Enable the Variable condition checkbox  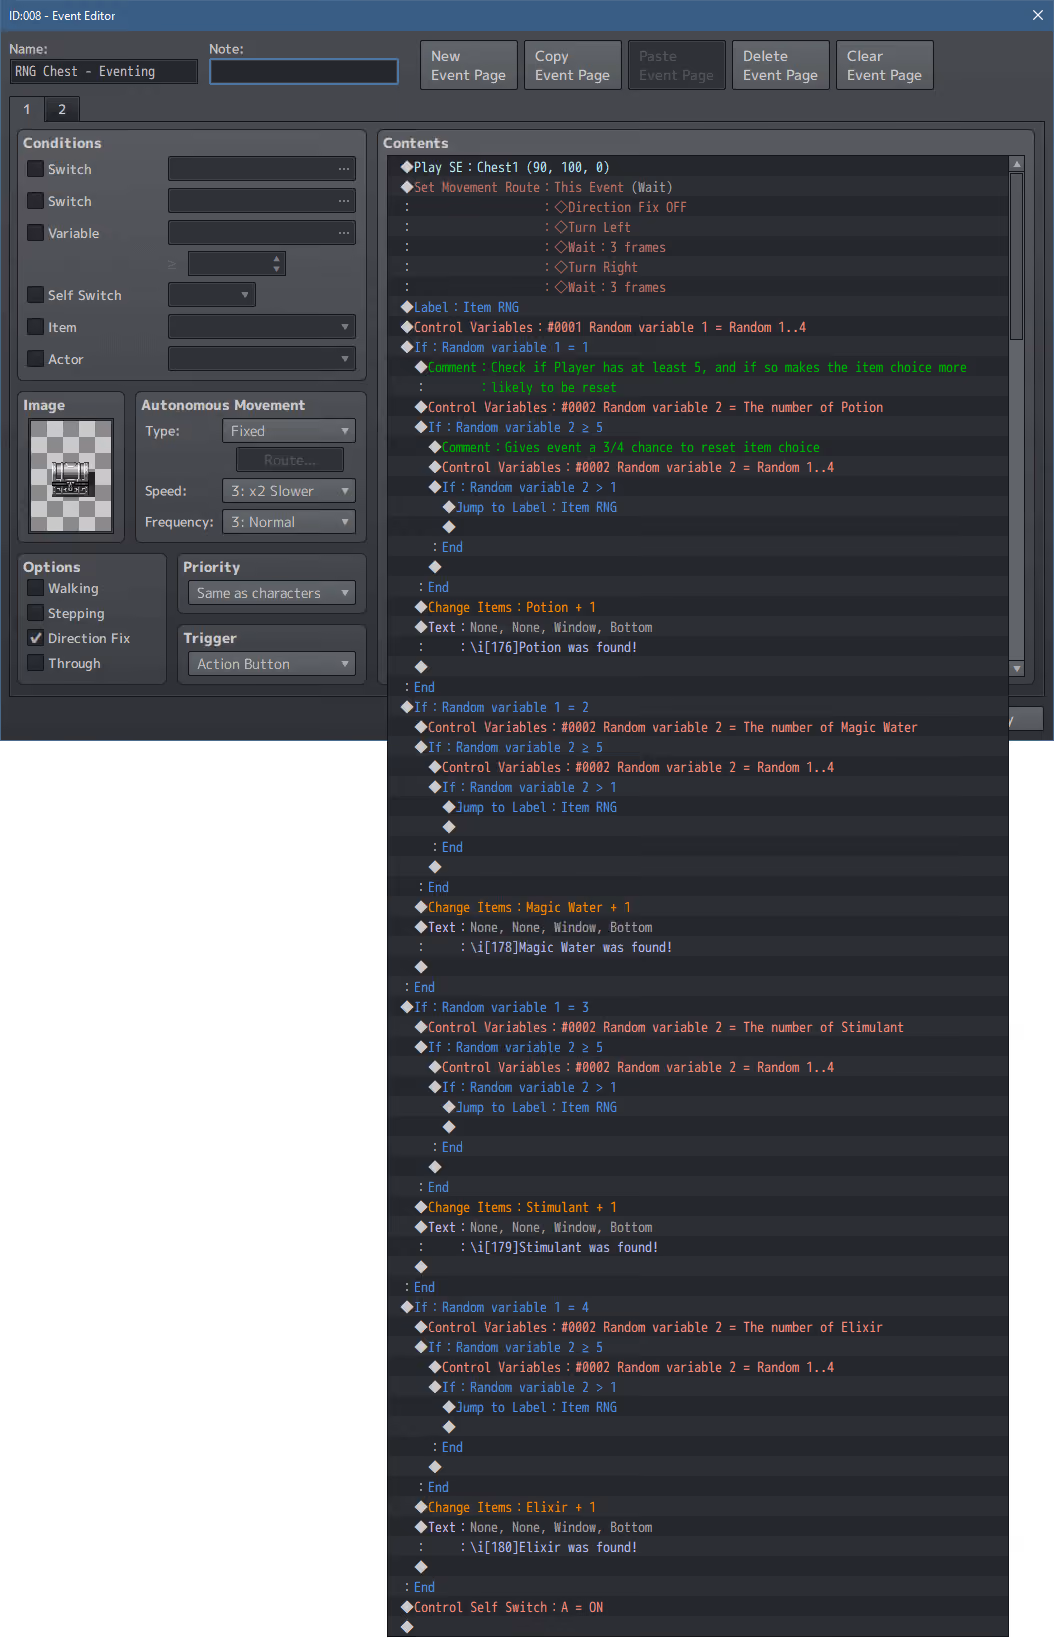[x=35, y=233]
